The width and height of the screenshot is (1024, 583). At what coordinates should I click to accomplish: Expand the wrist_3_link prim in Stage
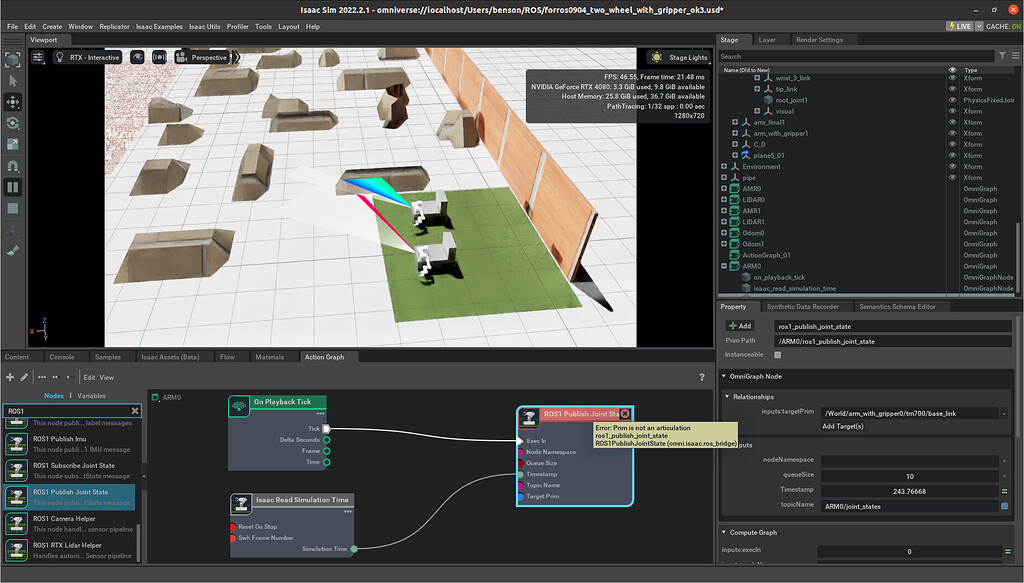click(757, 78)
